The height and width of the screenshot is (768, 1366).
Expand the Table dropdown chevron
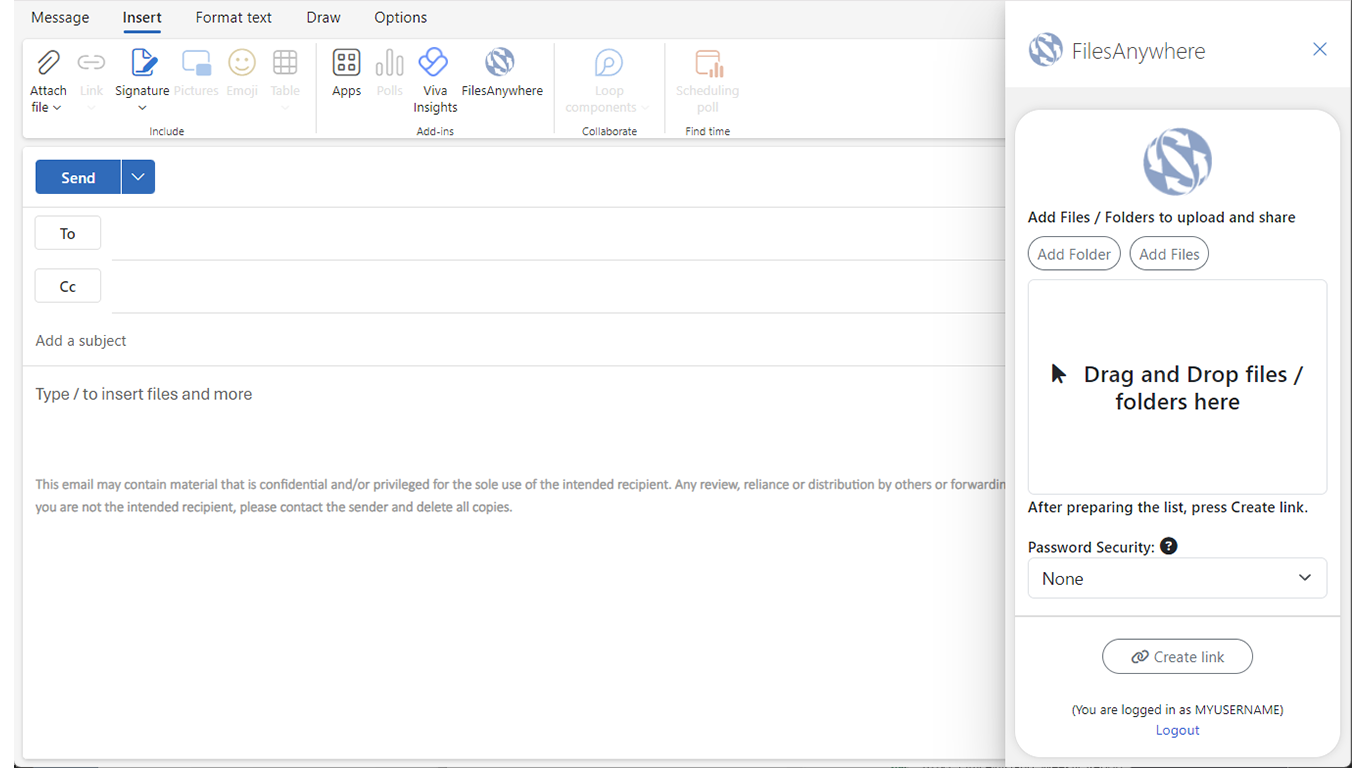tap(285, 108)
